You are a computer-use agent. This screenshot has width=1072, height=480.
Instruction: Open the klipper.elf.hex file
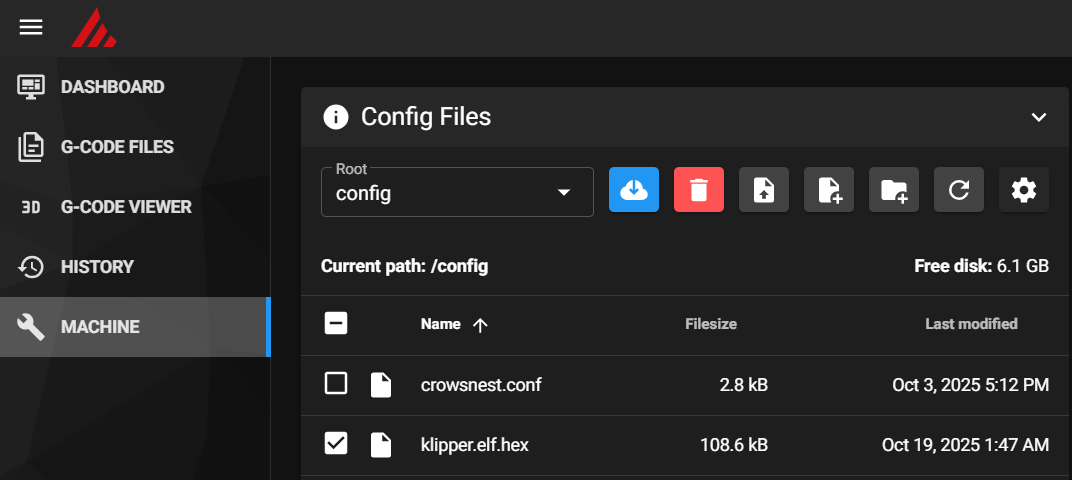[475, 445]
